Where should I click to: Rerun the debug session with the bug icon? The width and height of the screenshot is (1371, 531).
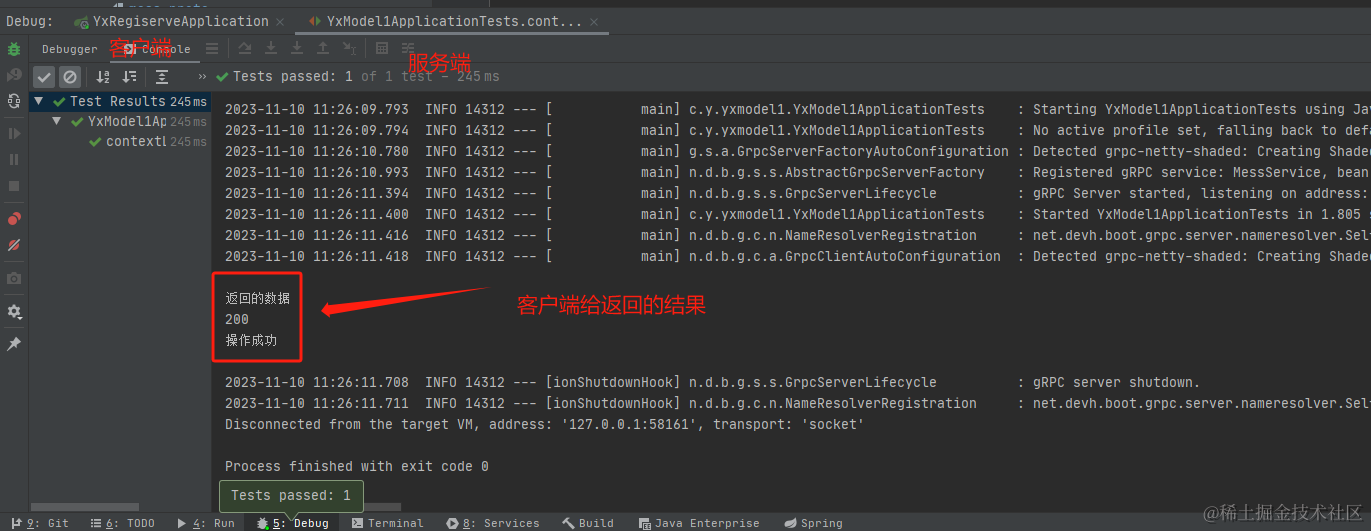tap(14, 48)
